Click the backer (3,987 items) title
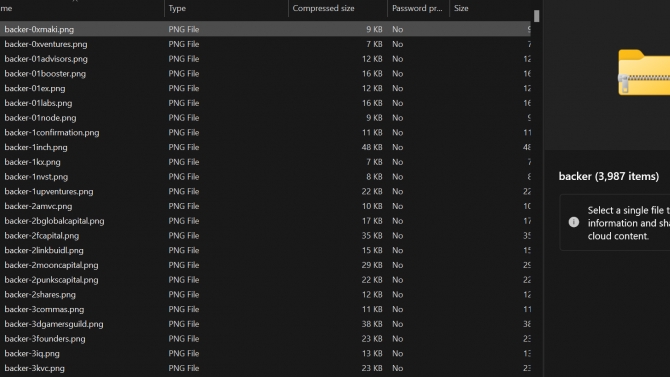Viewport: 670px width, 377px height. click(609, 177)
